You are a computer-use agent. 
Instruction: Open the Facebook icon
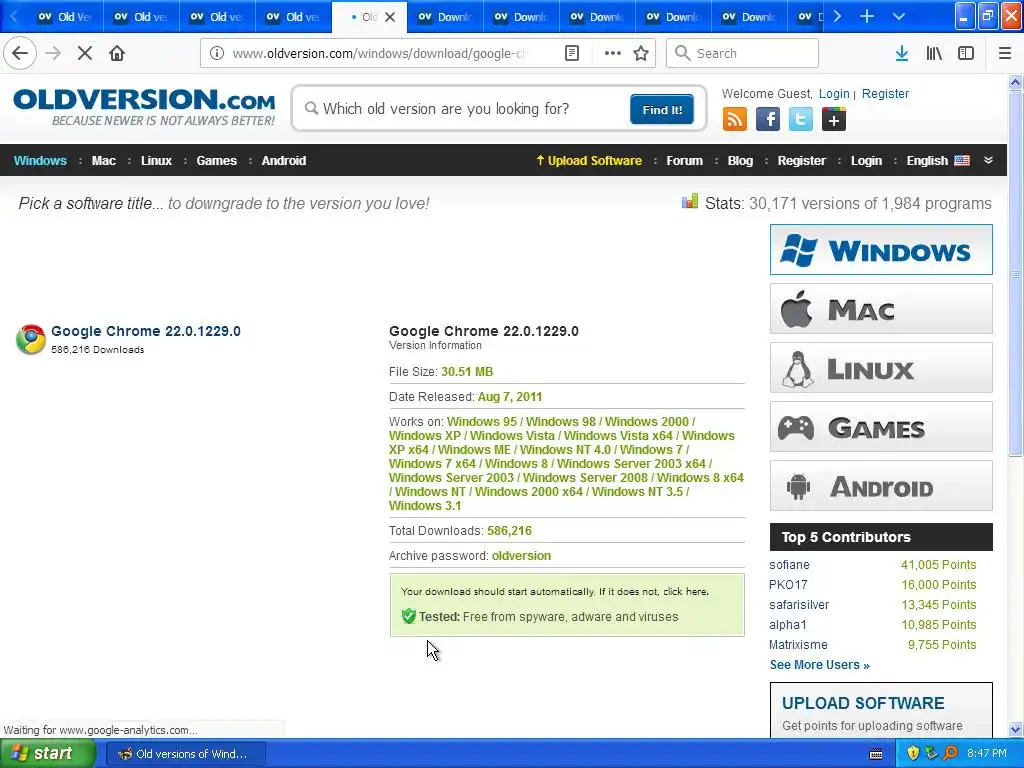click(768, 120)
